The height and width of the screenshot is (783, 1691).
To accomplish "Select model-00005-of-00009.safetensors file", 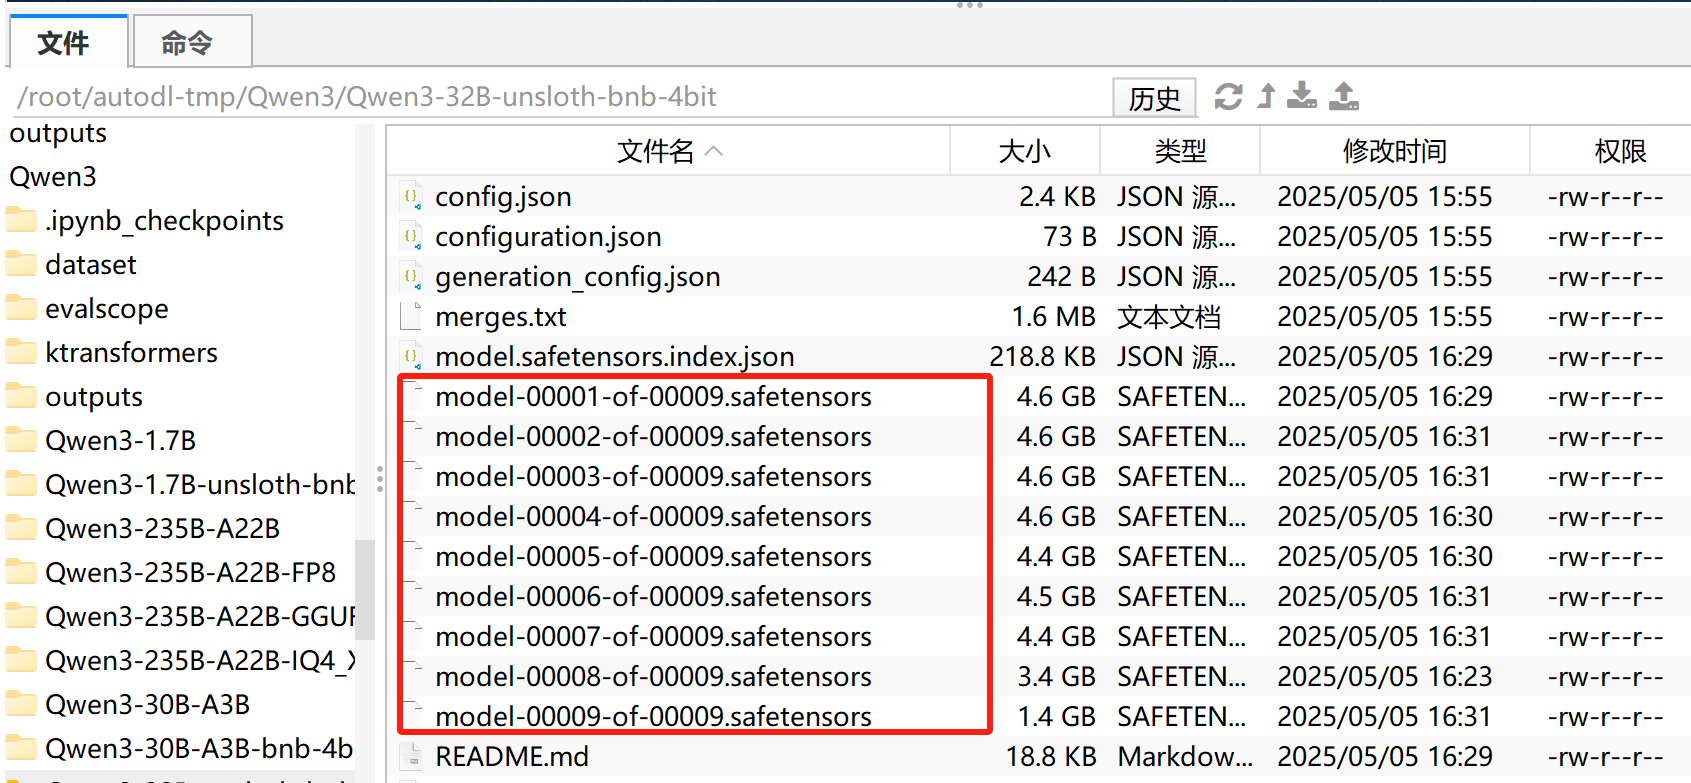I will click(653, 557).
